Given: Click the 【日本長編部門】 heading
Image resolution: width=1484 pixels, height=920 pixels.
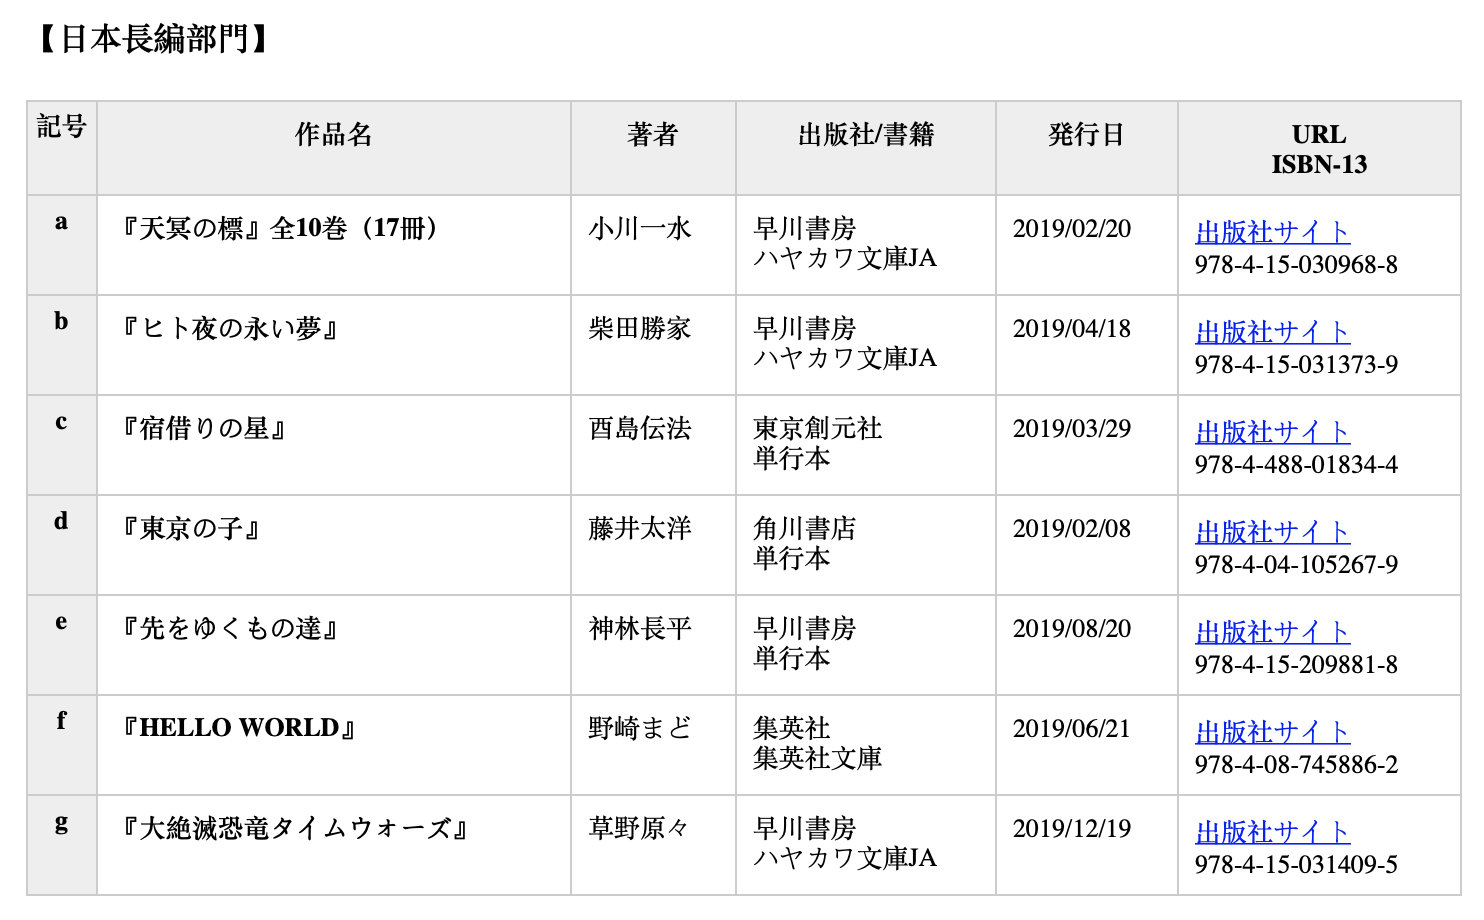Looking at the screenshot, I should click(153, 39).
